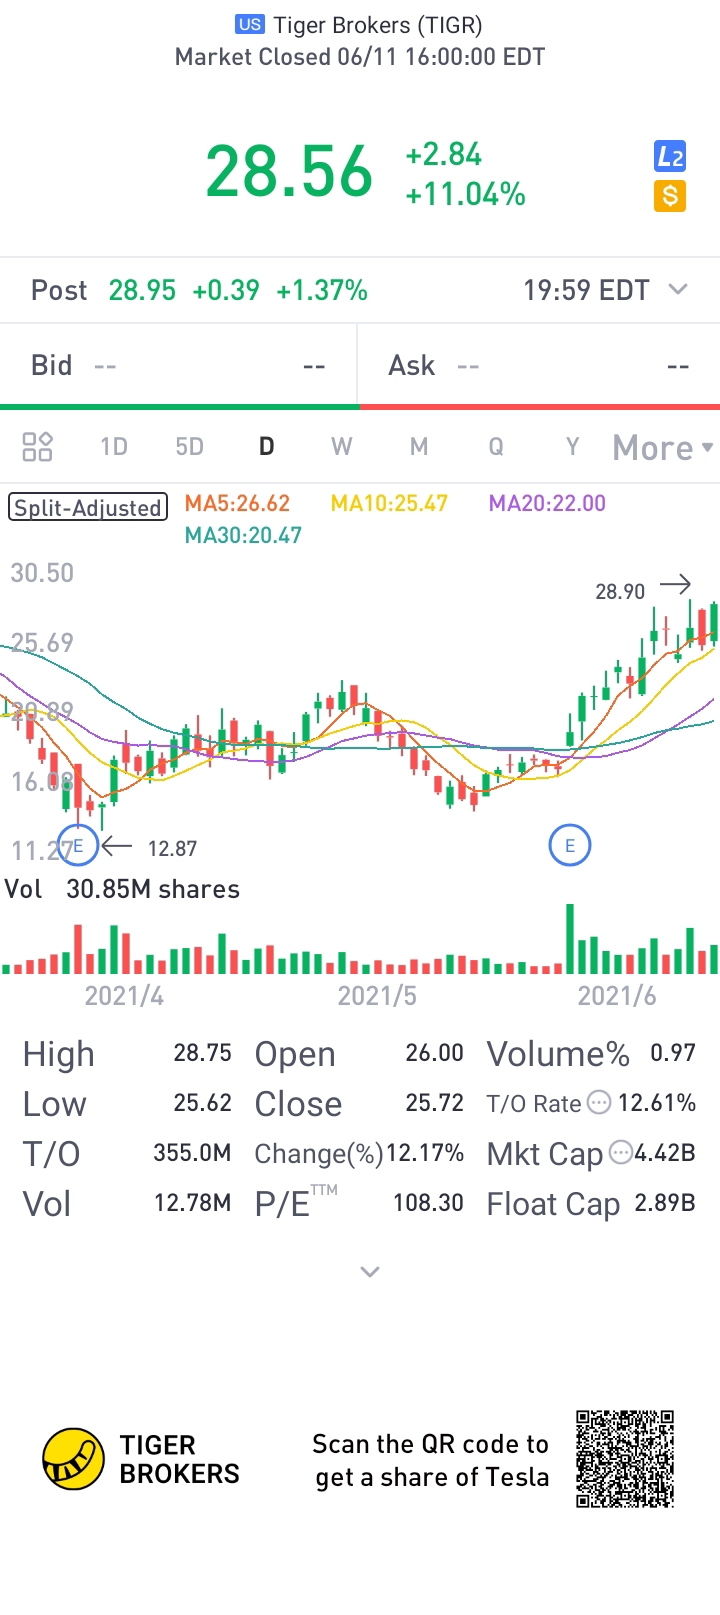The height and width of the screenshot is (1615, 720).
Task: Switch to the 1D chart tab
Action: click(x=114, y=446)
